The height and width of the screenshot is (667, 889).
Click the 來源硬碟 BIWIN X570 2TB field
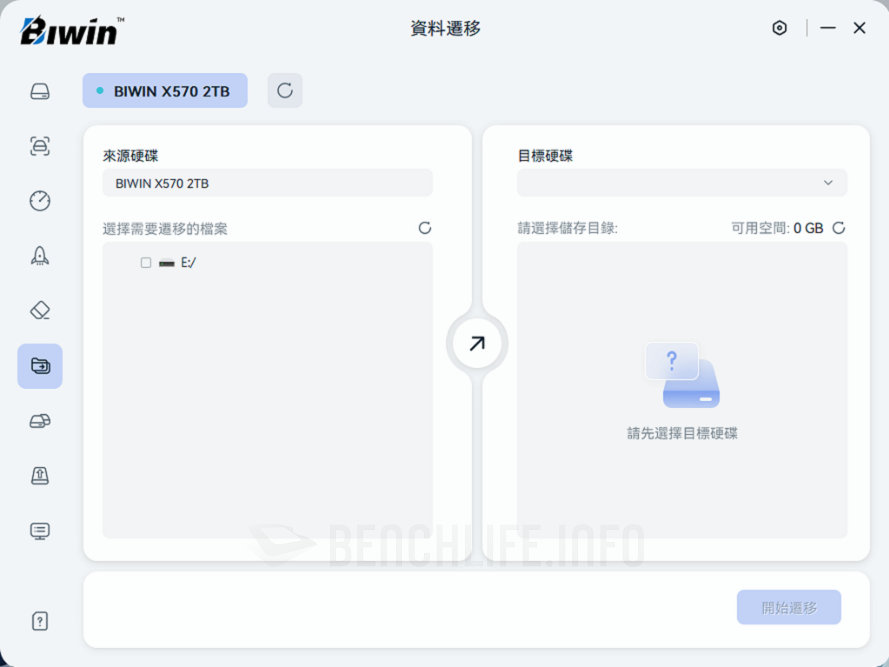click(267, 183)
